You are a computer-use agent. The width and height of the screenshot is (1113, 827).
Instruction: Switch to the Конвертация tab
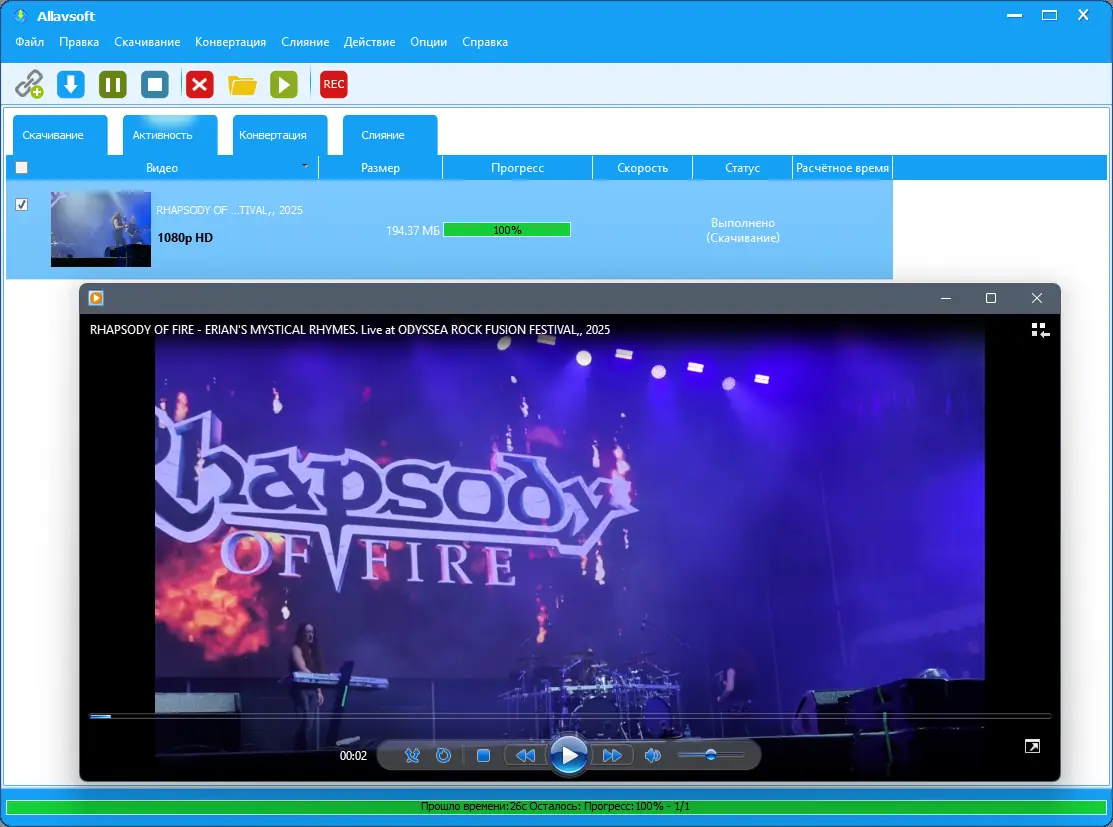(280, 135)
